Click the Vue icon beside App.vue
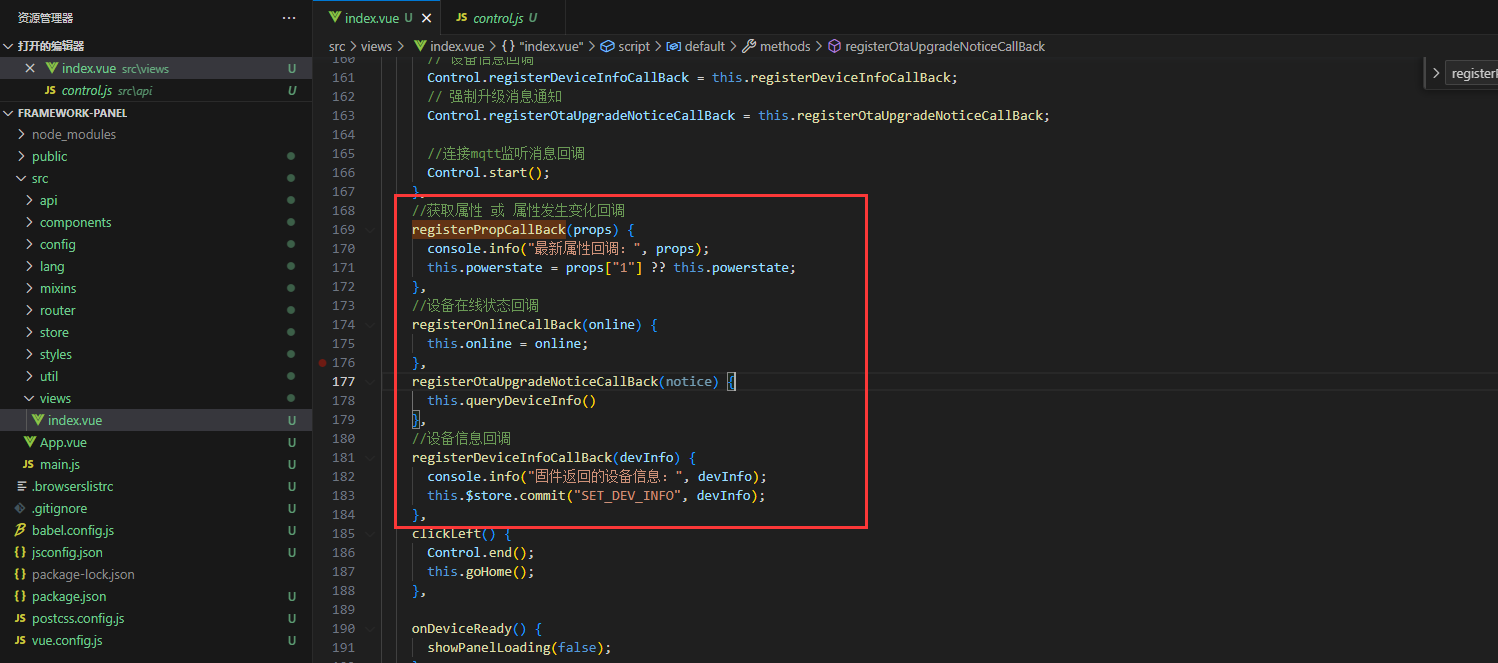The image size is (1498, 663). [x=29, y=442]
